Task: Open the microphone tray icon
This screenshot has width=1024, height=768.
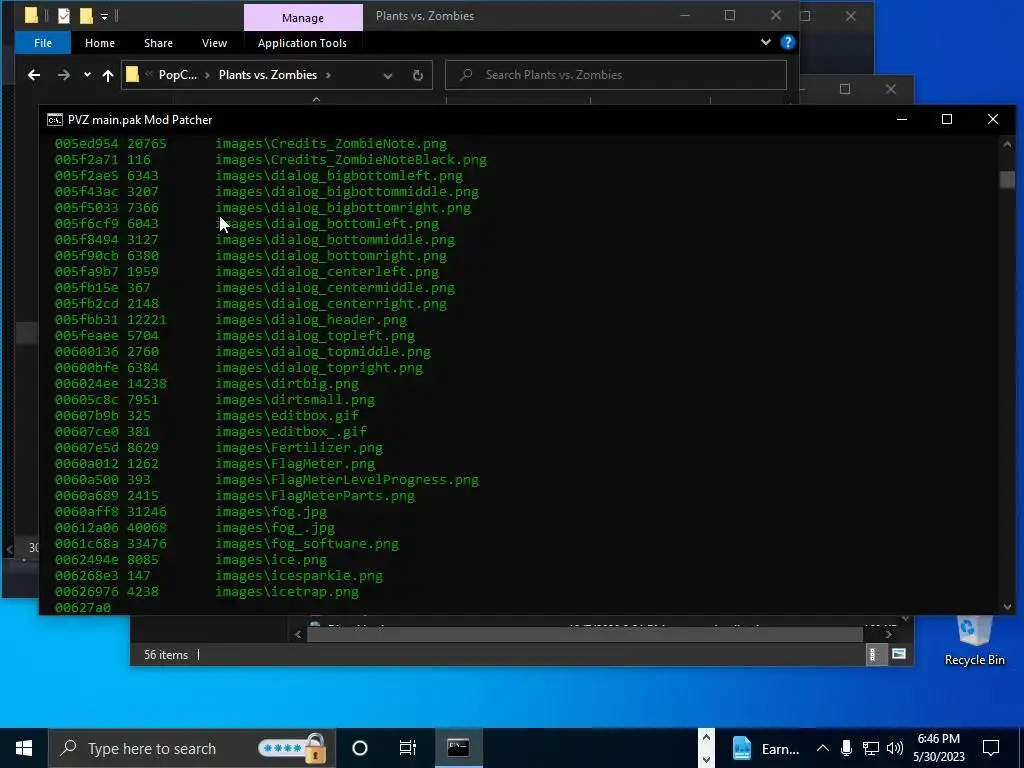Action: (x=846, y=748)
